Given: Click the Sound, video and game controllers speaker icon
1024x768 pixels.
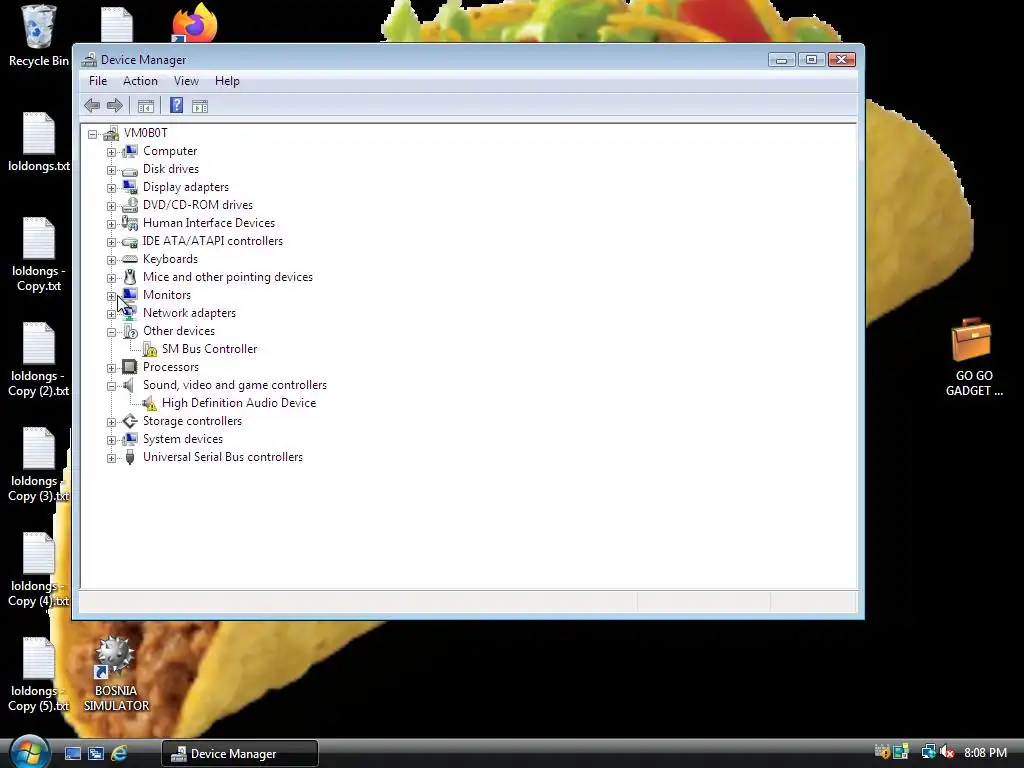Looking at the screenshot, I should (x=129, y=385).
